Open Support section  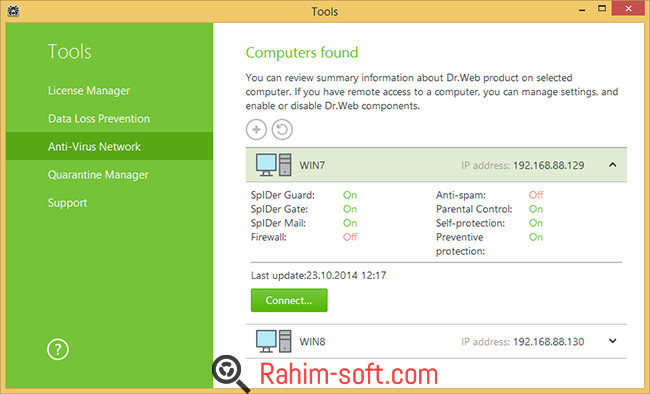(68, 203)
